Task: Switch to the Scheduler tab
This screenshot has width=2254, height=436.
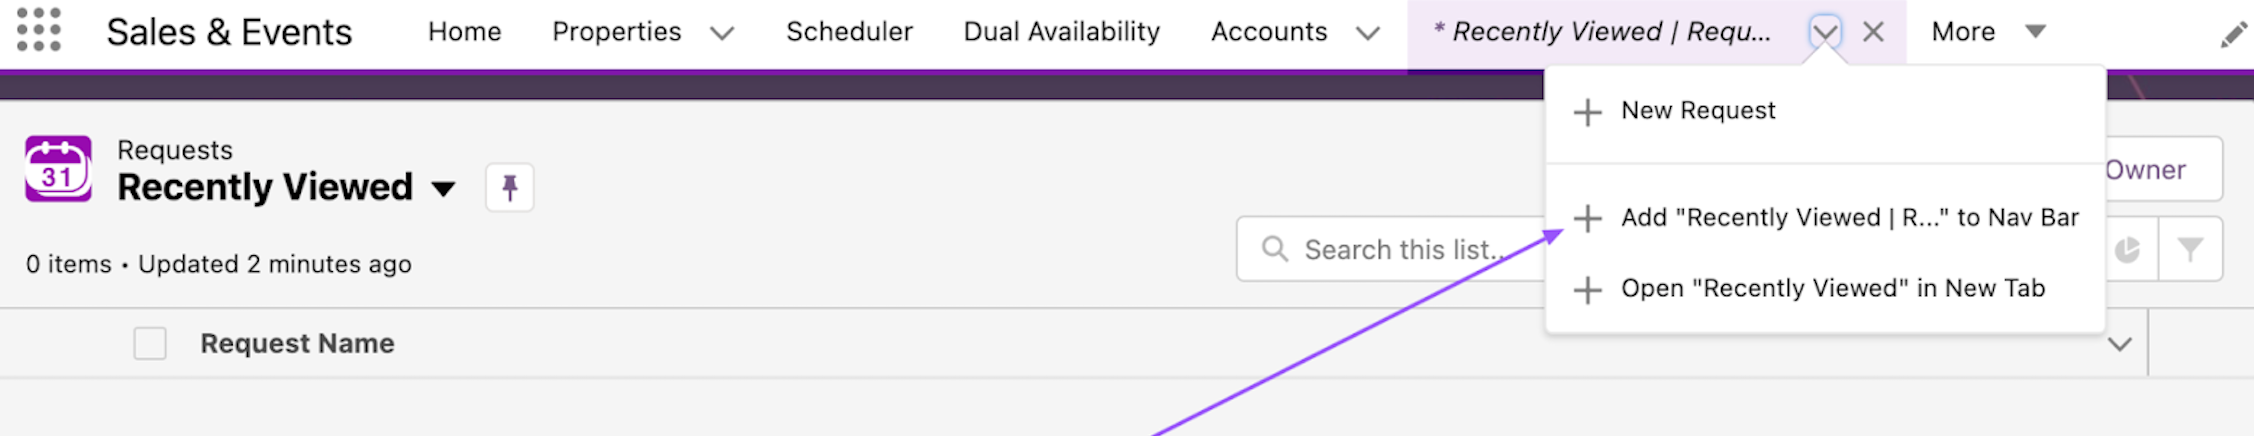Action: coord(849,32)
